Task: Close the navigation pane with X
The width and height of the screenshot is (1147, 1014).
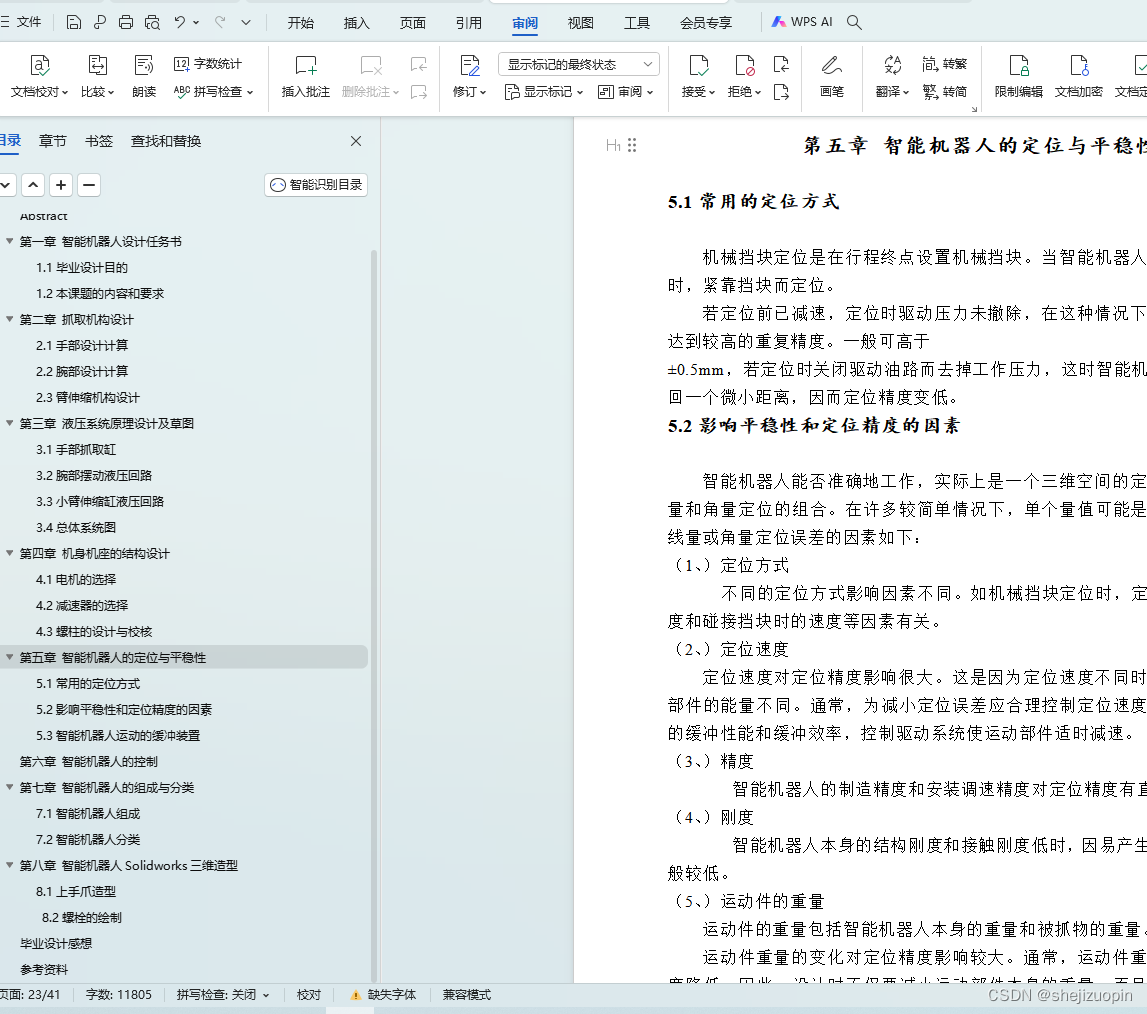Action: (x=356, y=141)
